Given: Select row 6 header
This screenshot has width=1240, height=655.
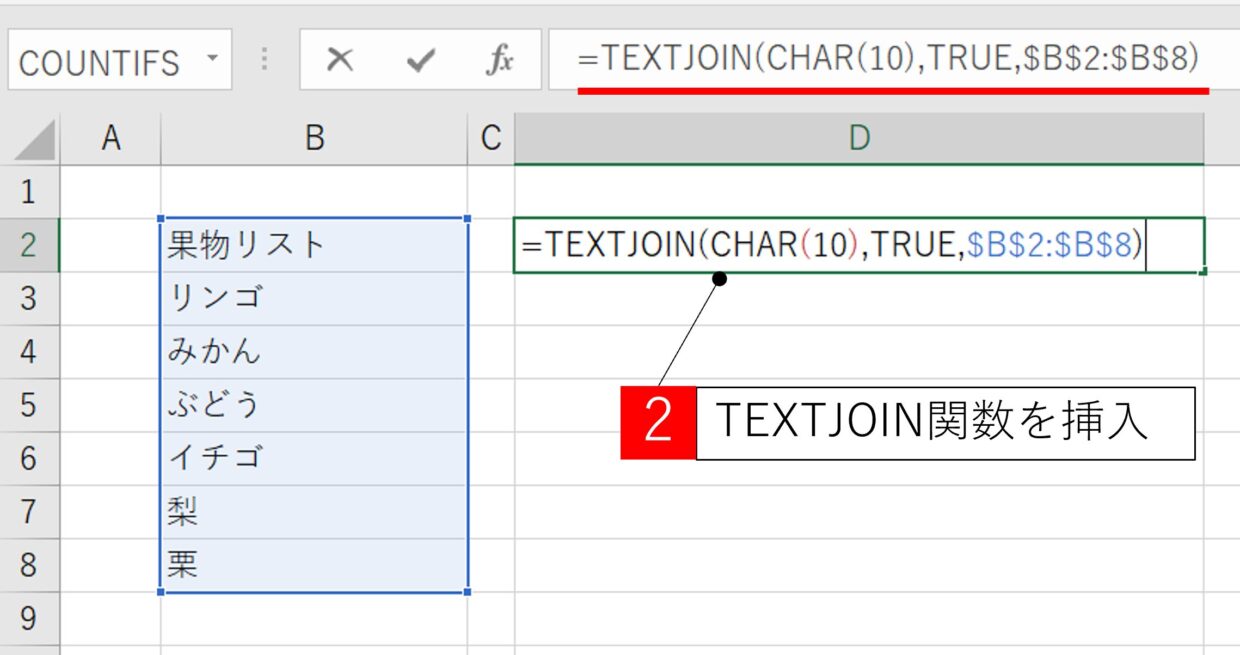Looking at the screenshot, I should point(29,459).
